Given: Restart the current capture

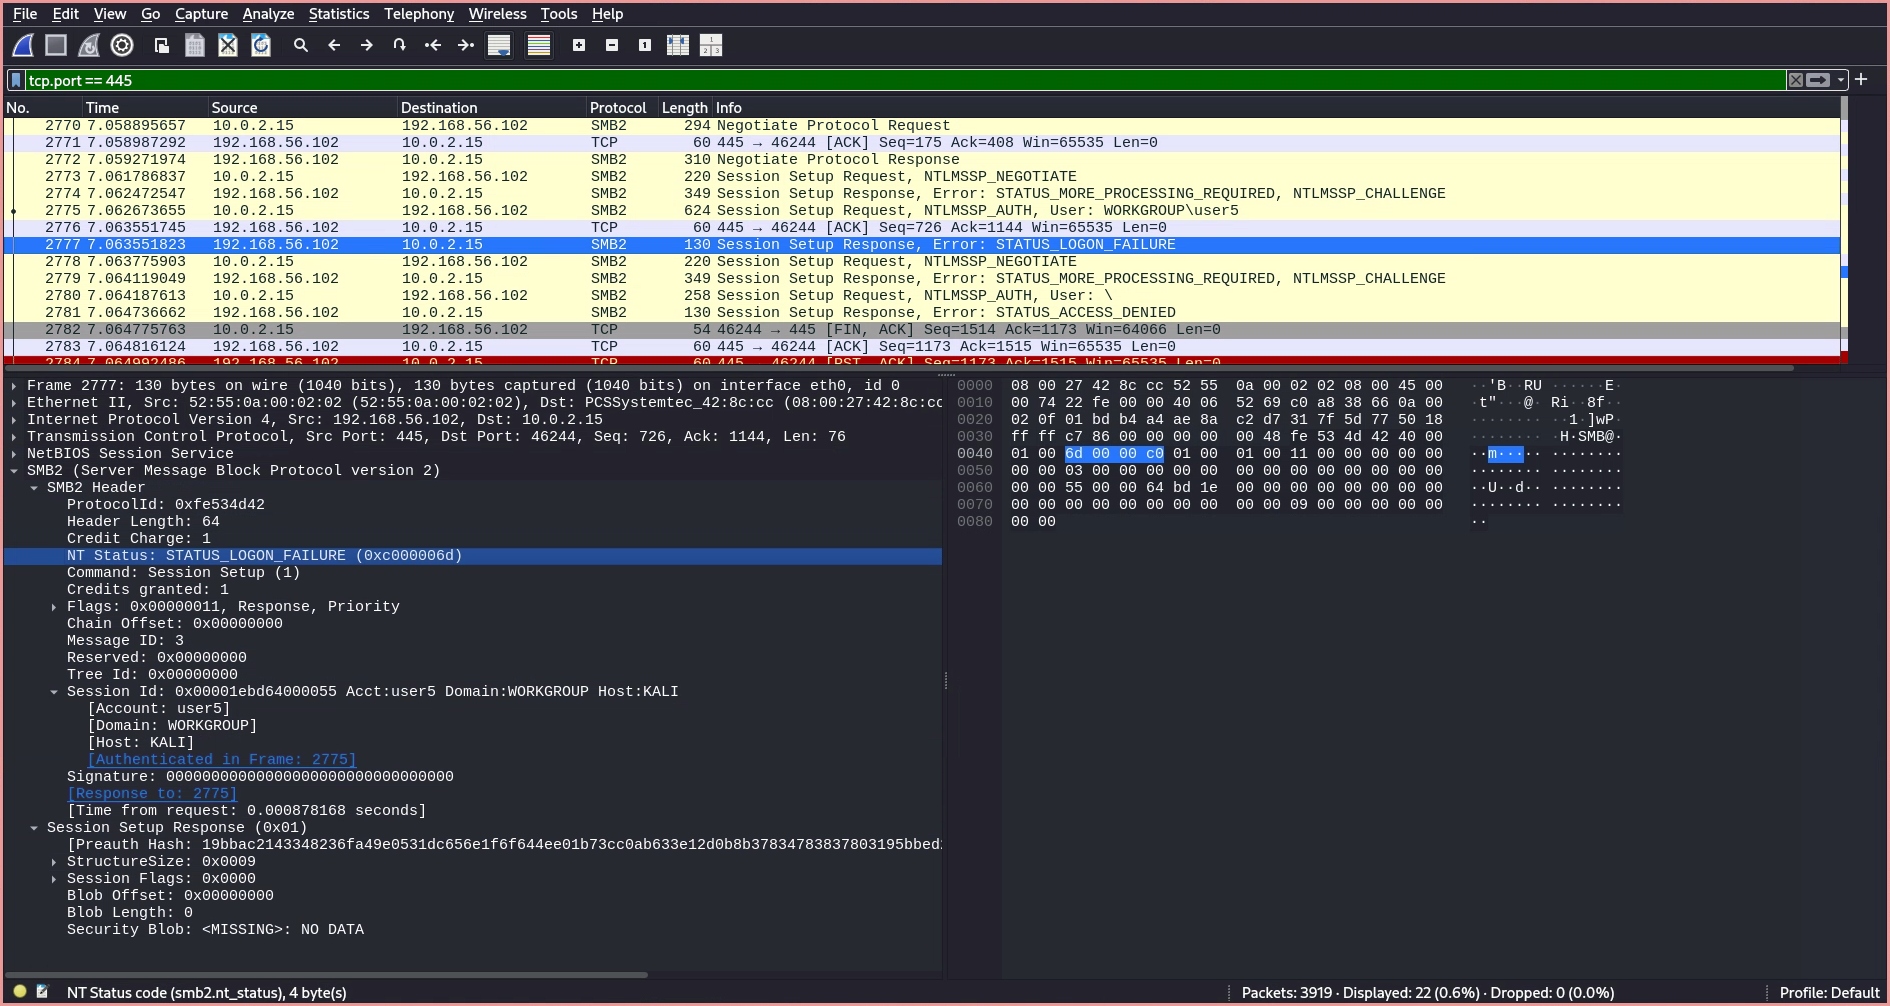Looking at the screenshot, I should (89, 45).
